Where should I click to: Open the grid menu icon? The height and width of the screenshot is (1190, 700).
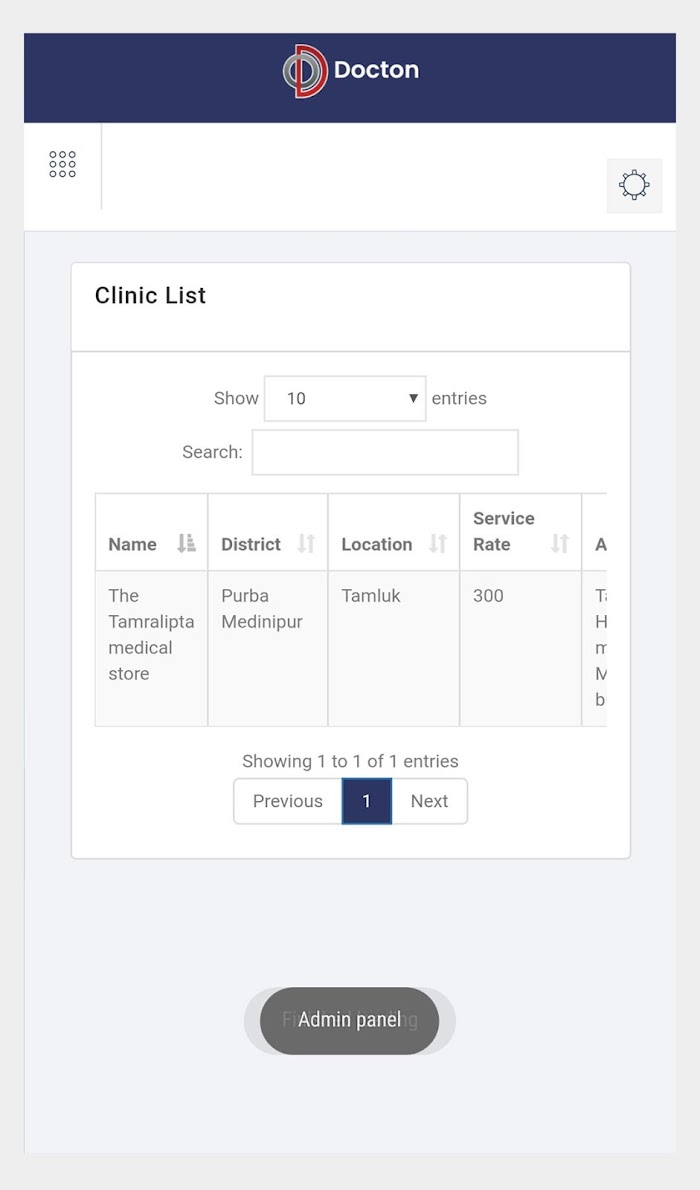coord(62,164)
